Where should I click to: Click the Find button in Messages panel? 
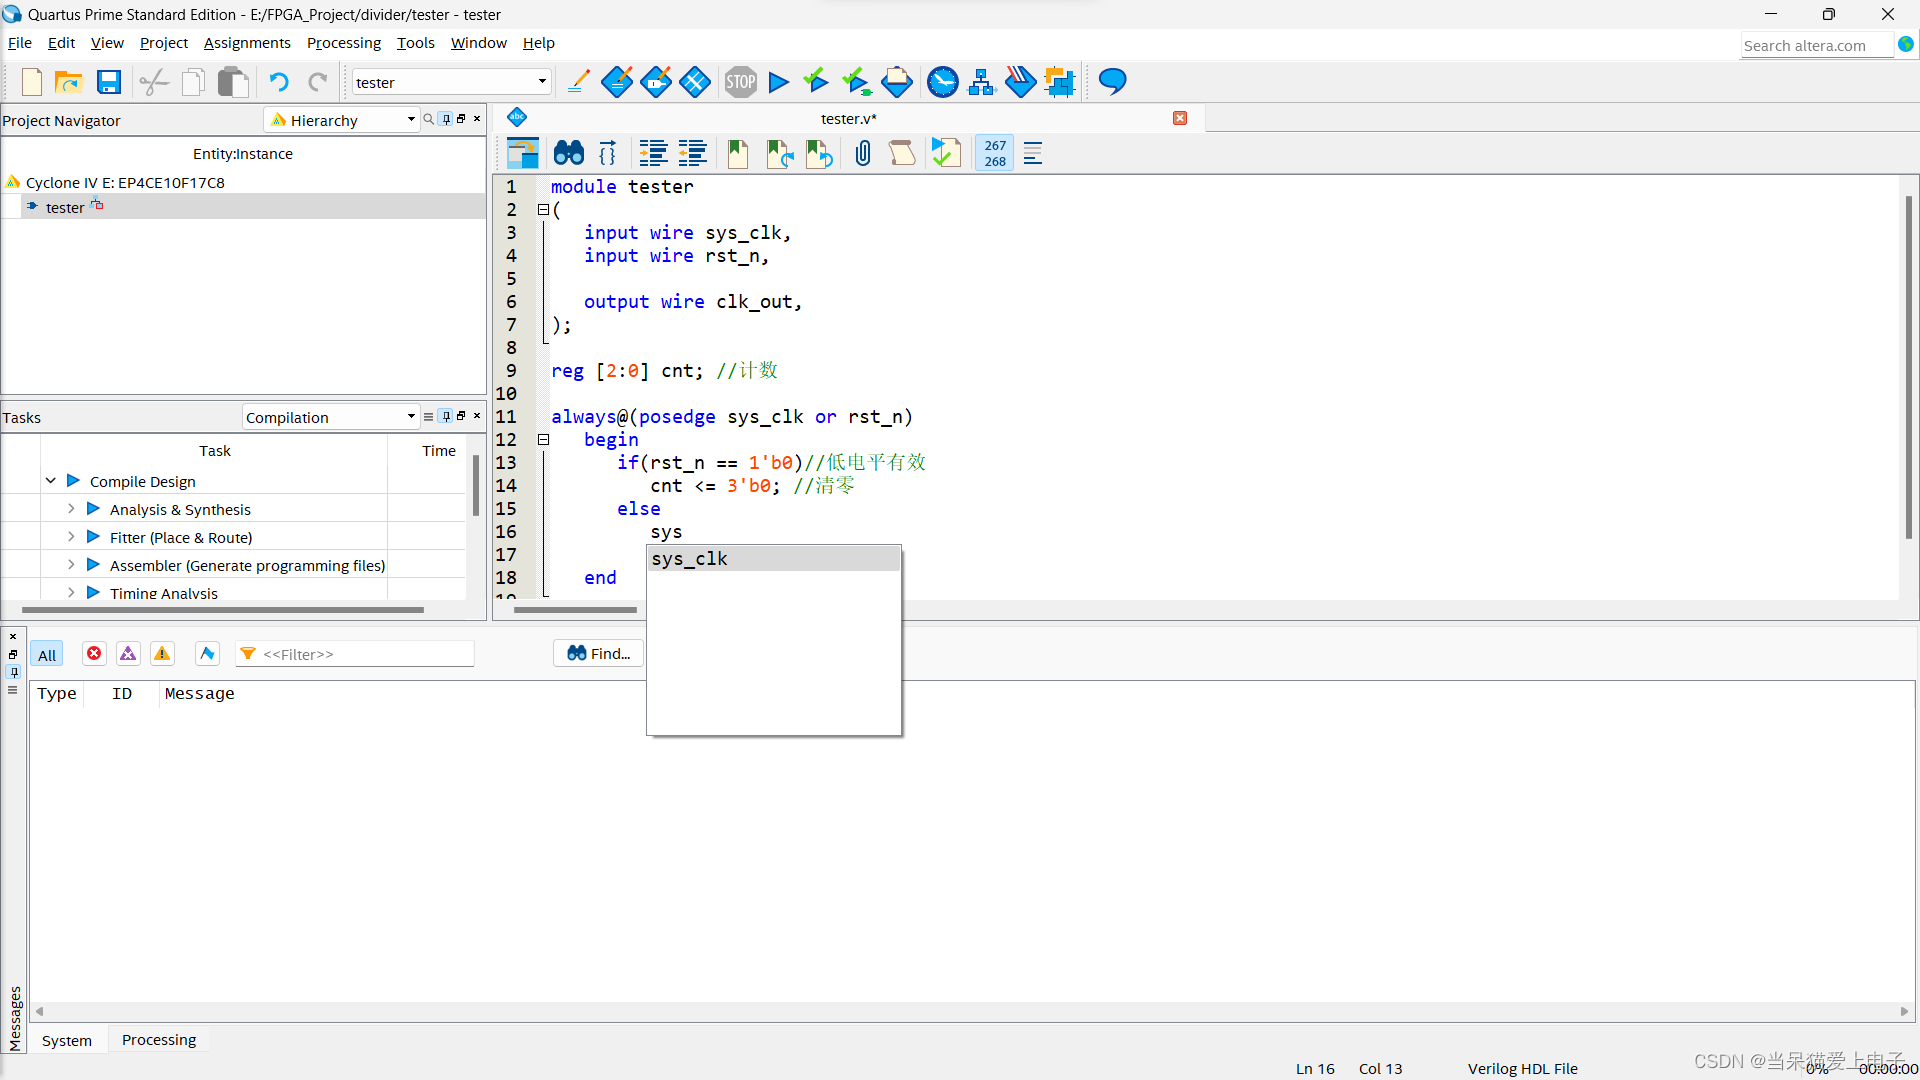coord(598,653)
